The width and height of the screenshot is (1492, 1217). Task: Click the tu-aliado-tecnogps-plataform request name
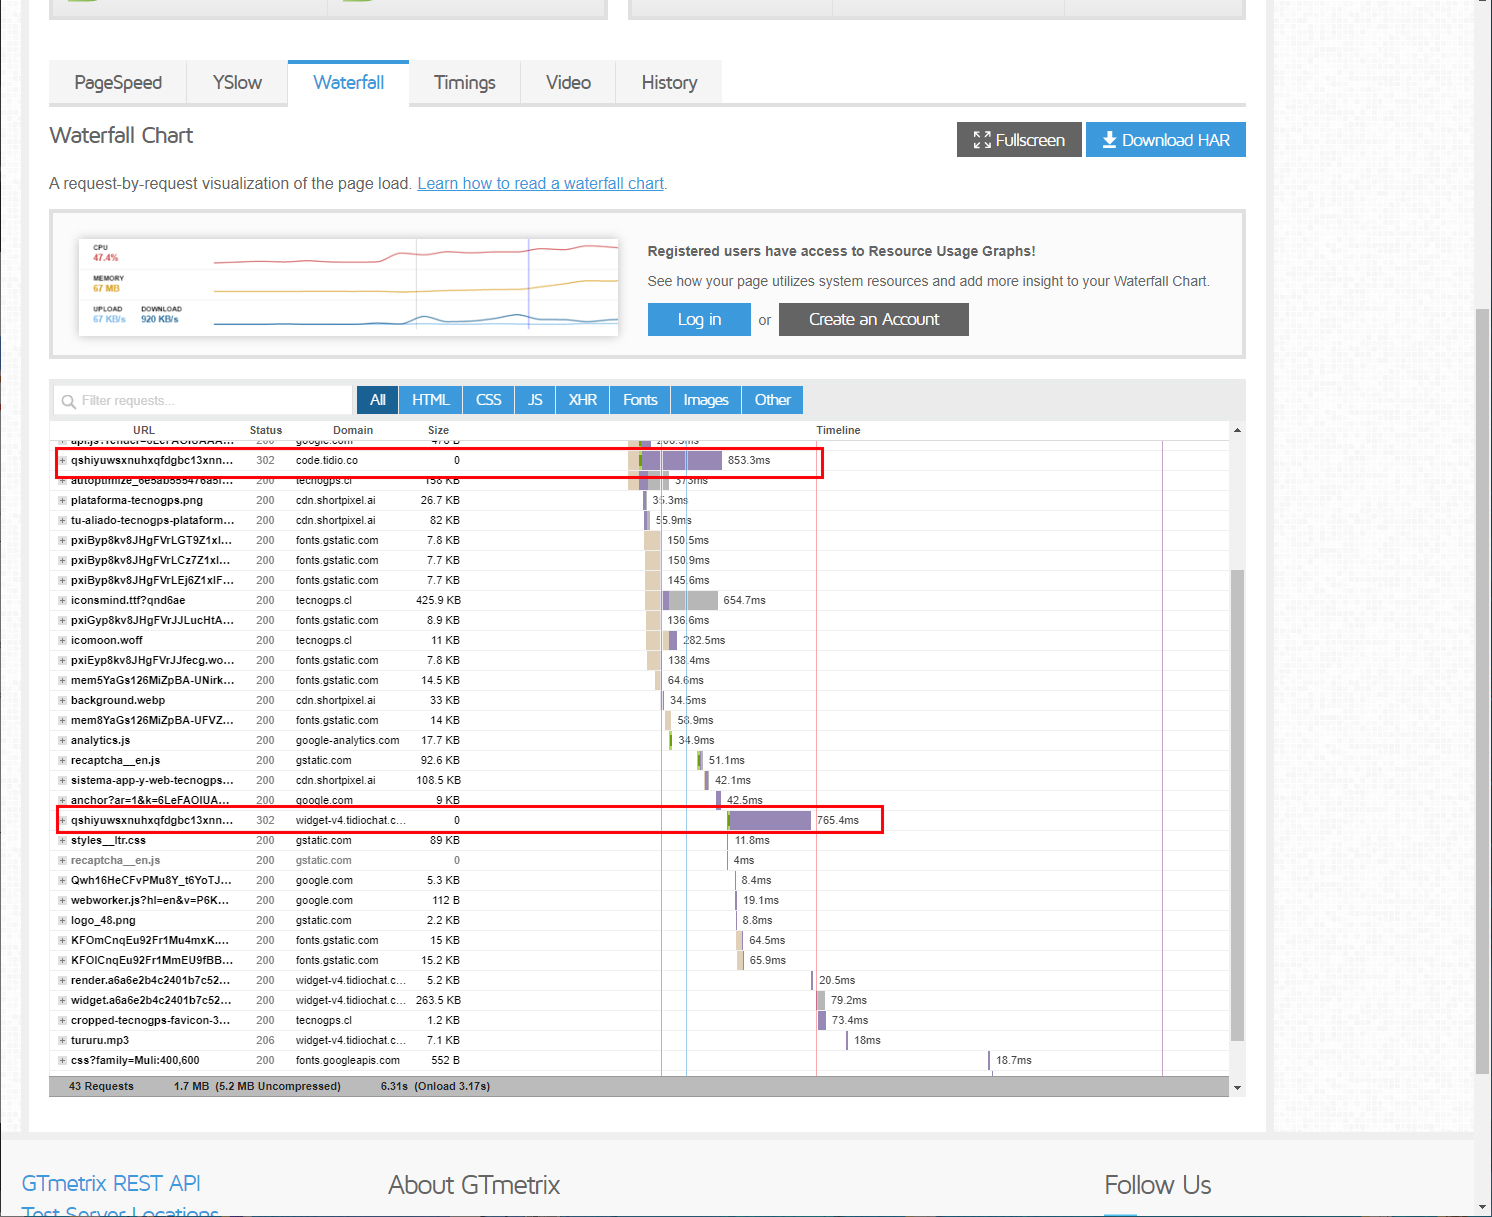153,520
